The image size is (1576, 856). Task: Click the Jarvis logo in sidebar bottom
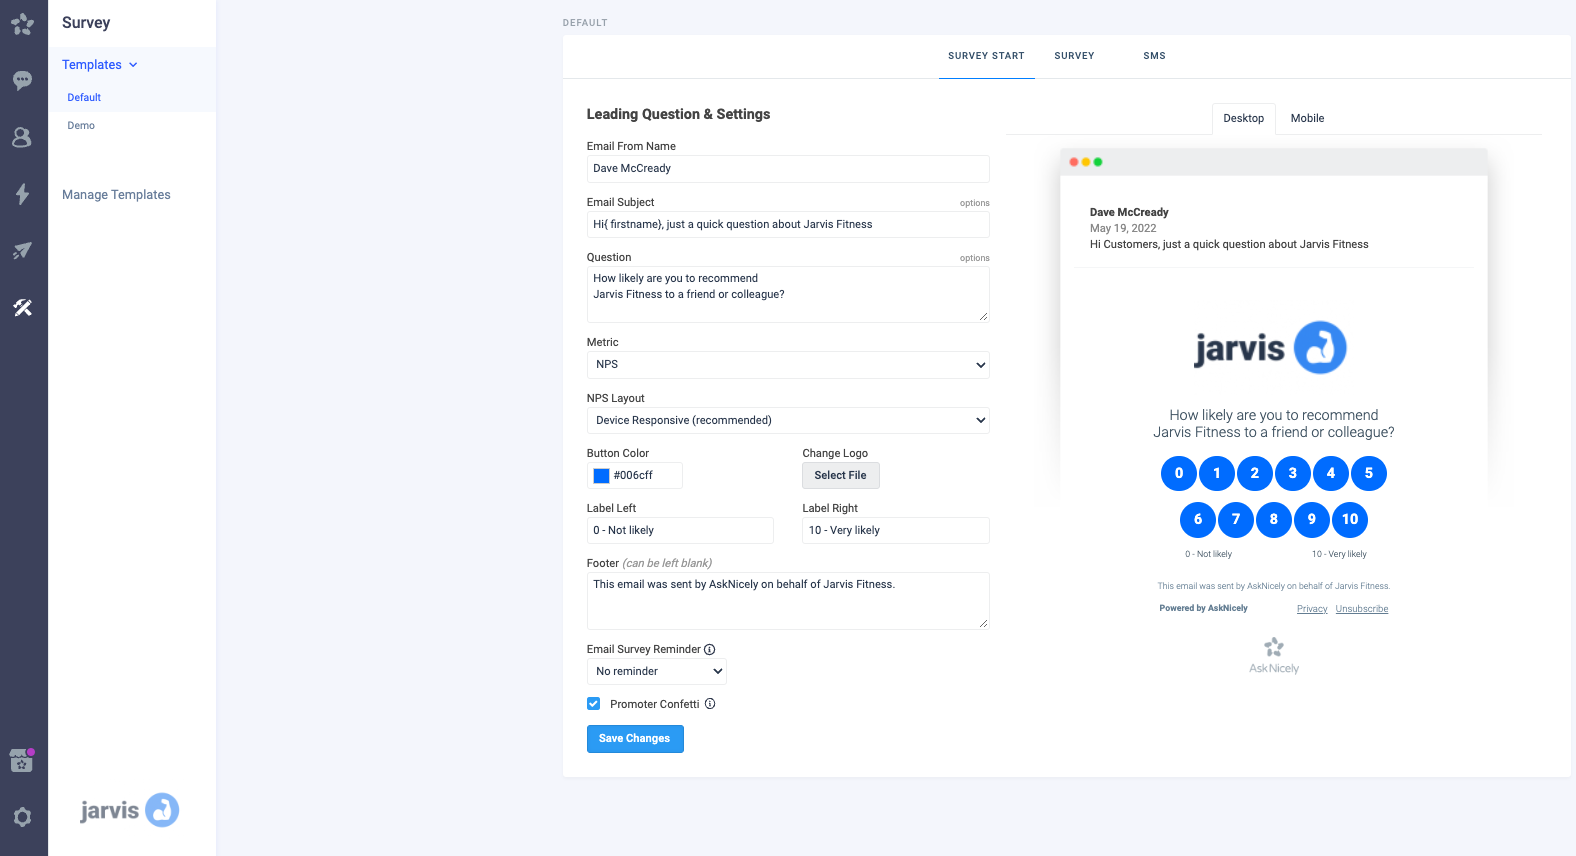129,810
